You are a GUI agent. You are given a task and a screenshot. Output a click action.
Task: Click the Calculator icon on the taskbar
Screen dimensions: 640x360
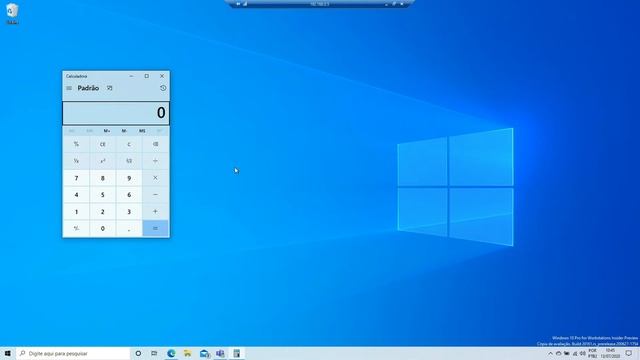tap(237, 353)
